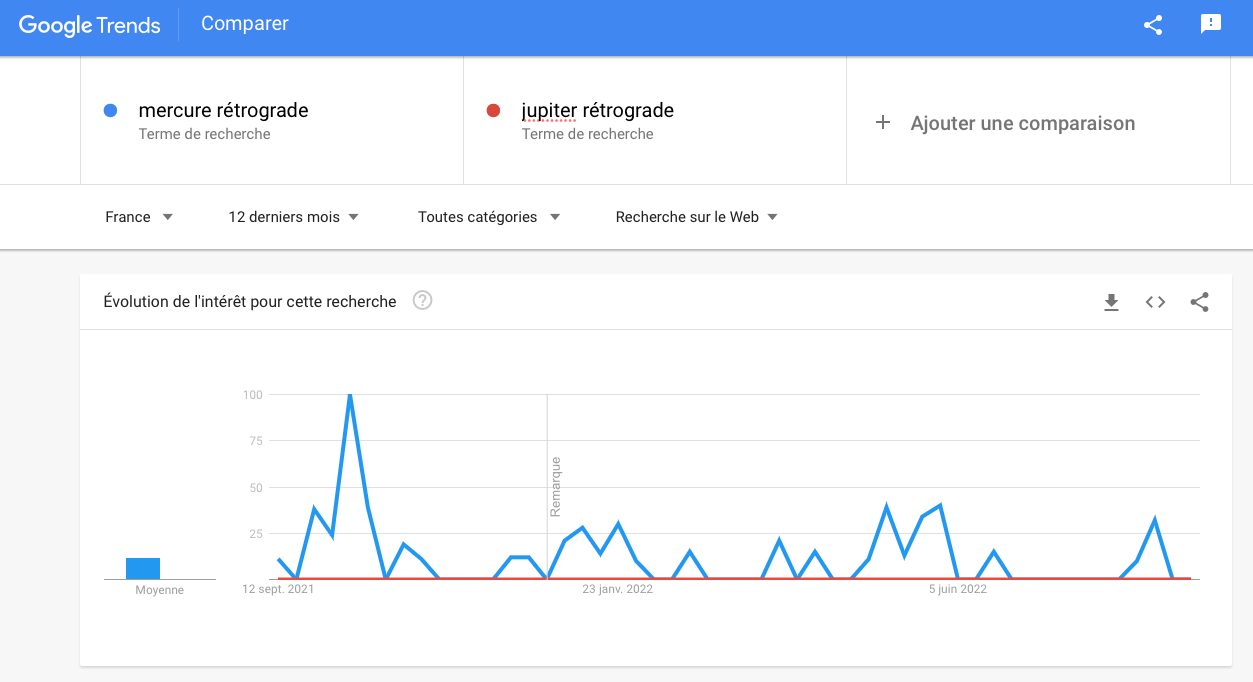Open the embed code icon
The height and width of the screenshot is (682, 1253).
[1155, 302]
